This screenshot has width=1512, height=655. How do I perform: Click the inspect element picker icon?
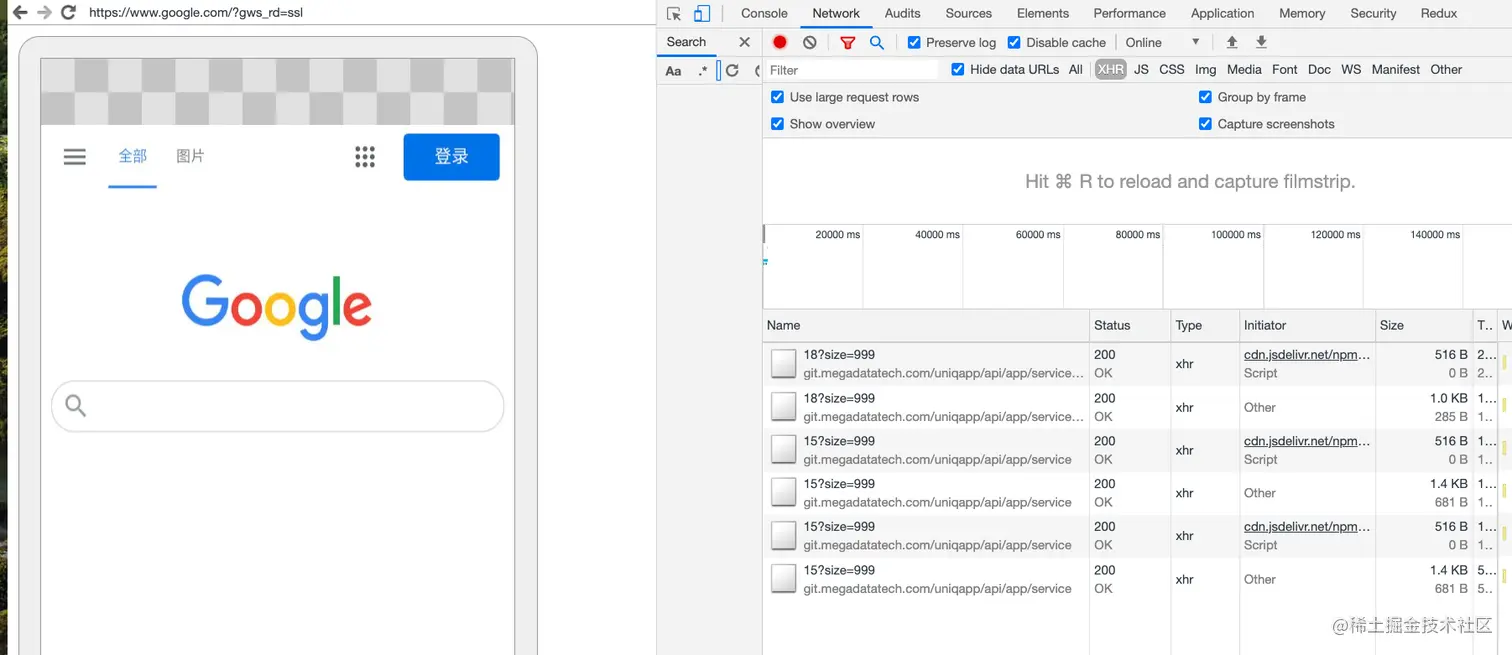674,14
